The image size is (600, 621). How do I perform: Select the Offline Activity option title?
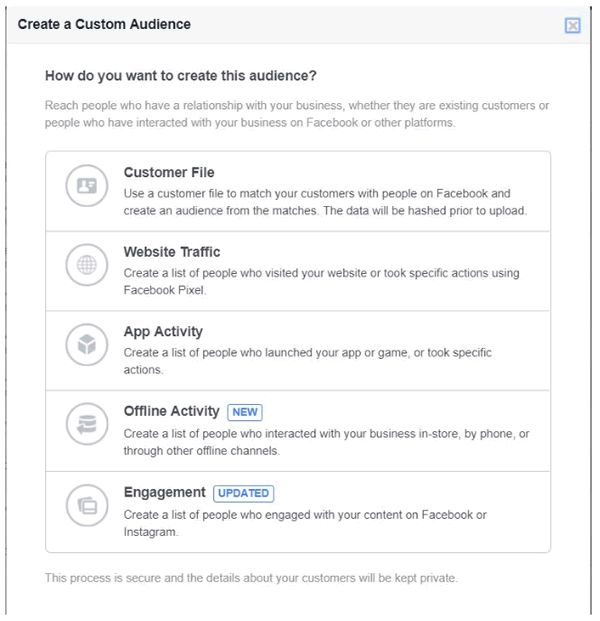pyautogui.click(x=173, y=411)
